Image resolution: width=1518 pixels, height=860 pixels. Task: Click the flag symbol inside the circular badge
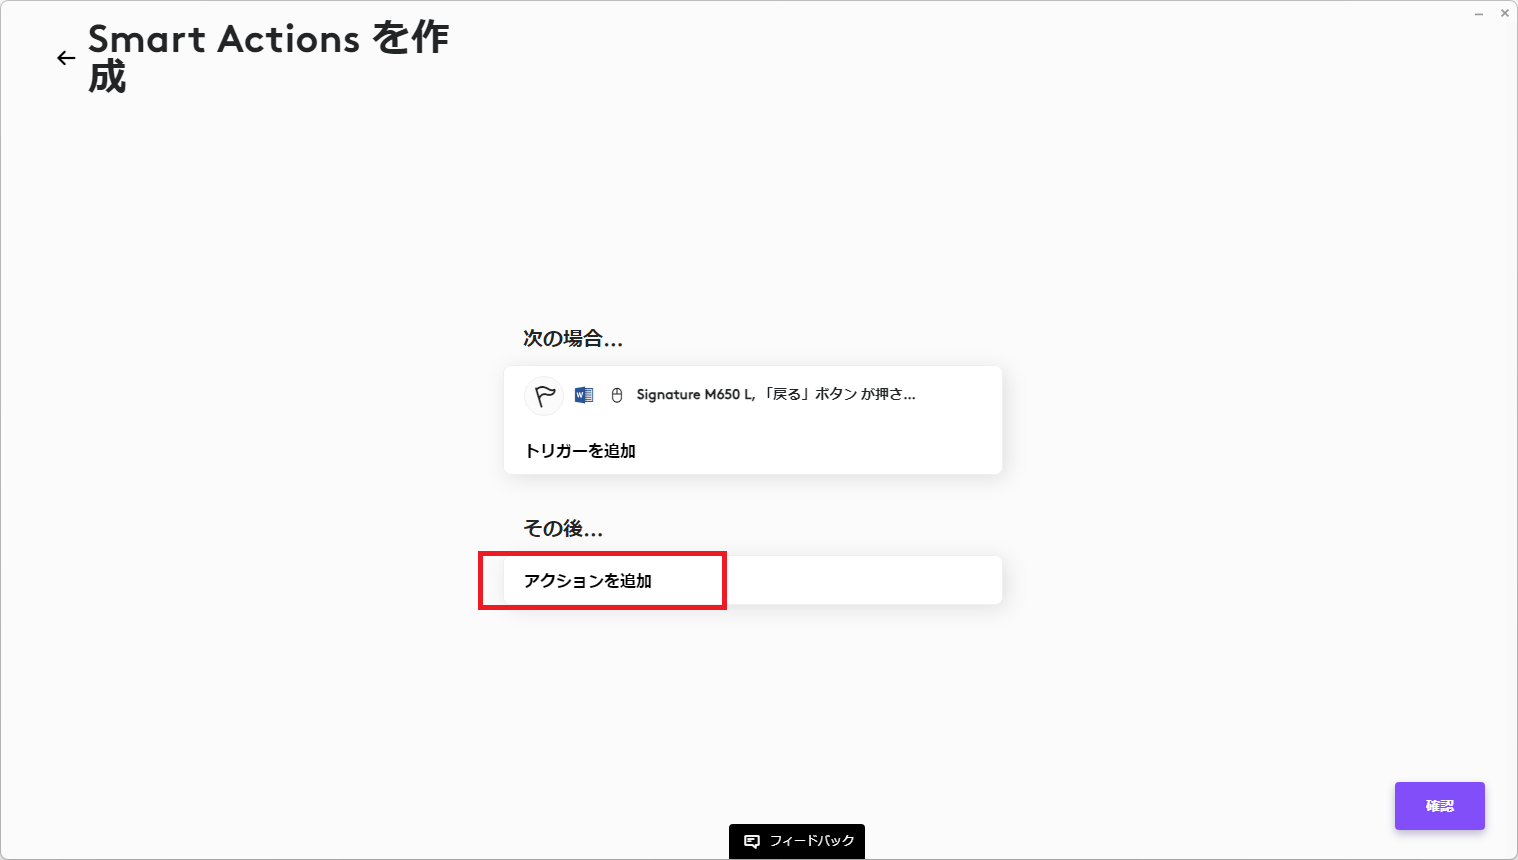tap(543, 395)
